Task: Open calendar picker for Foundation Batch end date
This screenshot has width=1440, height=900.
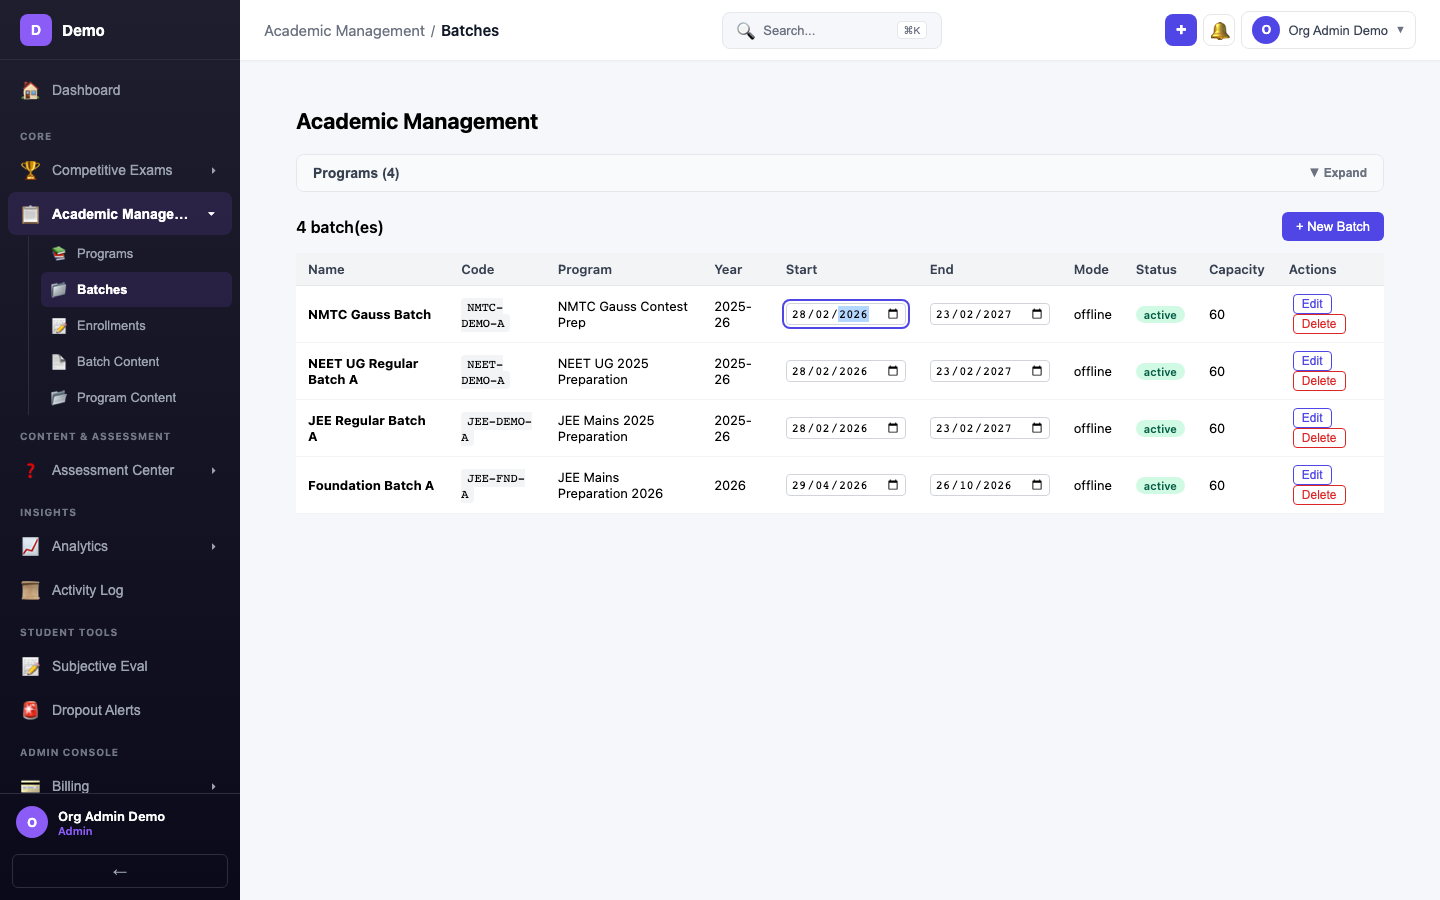Action: click(x=1037, y=485)
